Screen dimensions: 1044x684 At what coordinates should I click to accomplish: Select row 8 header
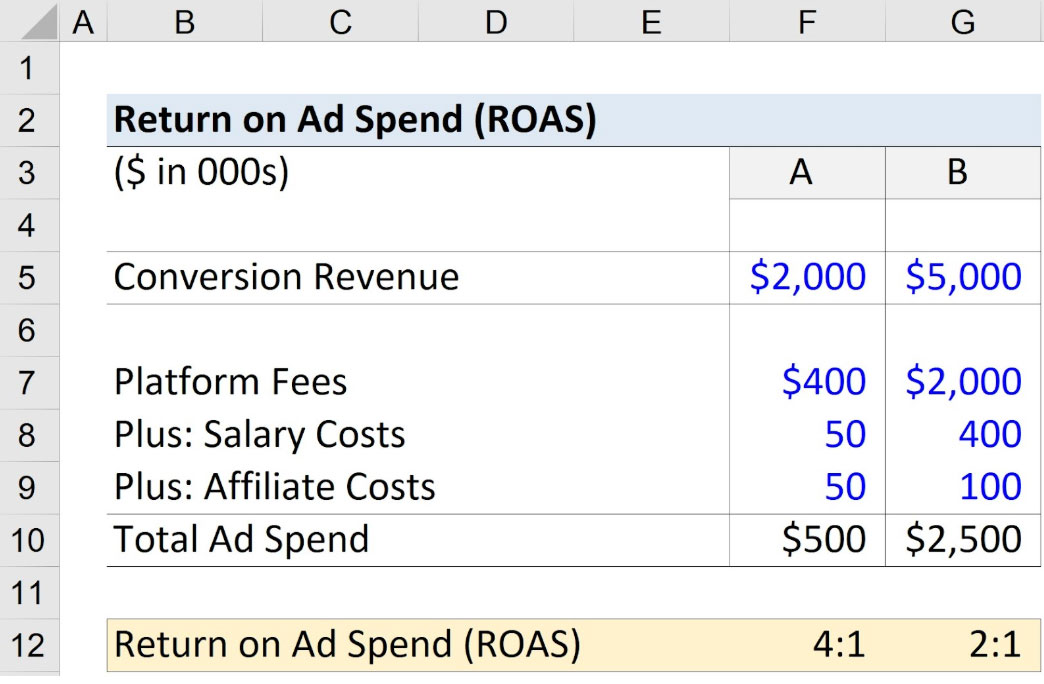click(29, 436)
